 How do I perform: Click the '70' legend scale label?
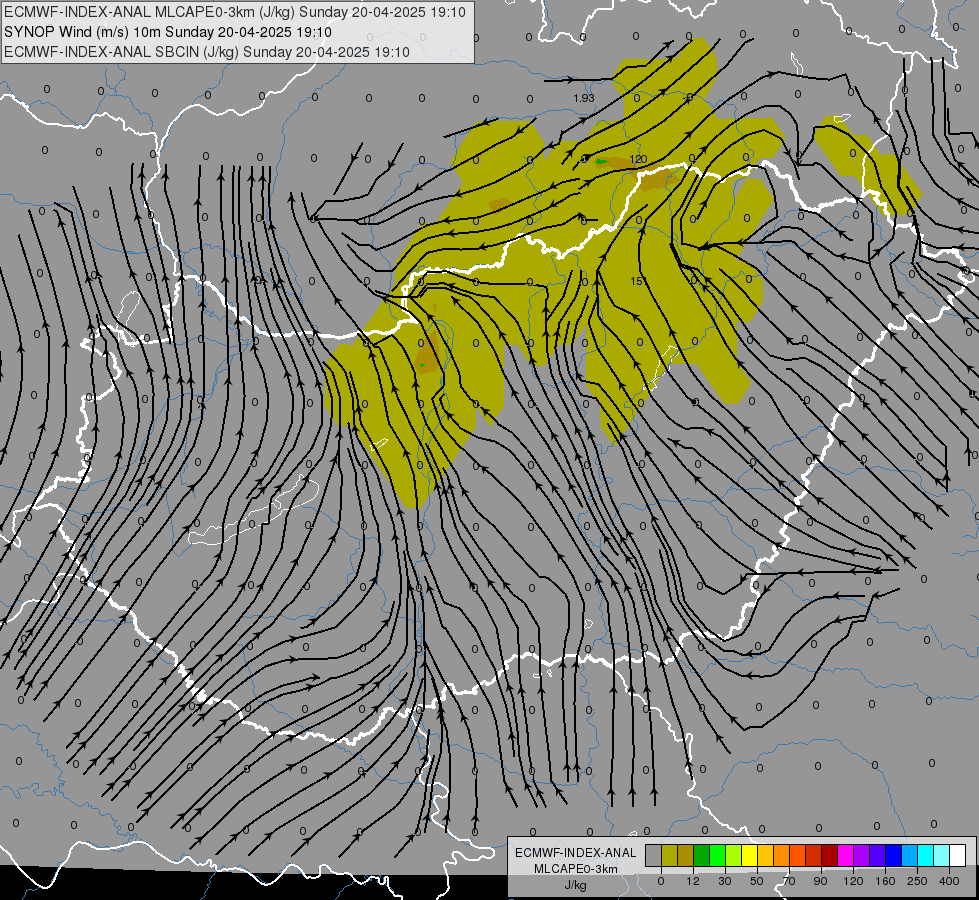coord(789,881)
